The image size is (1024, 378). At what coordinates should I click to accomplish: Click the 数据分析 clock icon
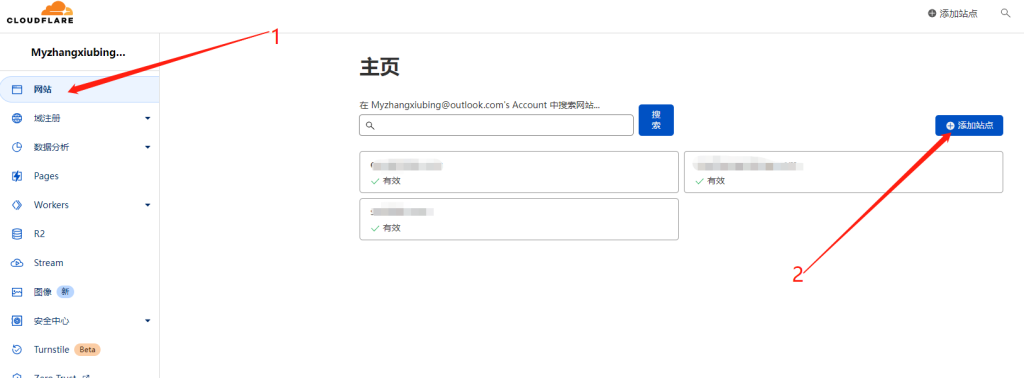coord(18,147)
